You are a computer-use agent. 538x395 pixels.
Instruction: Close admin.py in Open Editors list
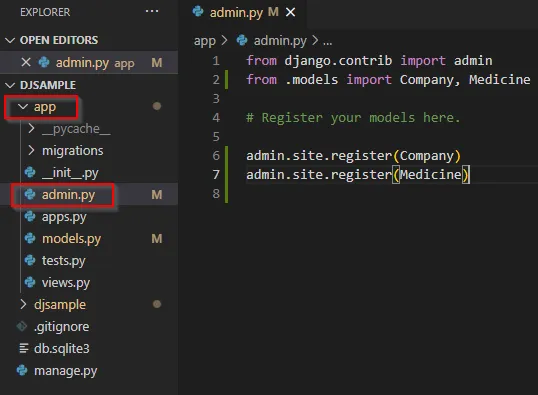[26, 62]
